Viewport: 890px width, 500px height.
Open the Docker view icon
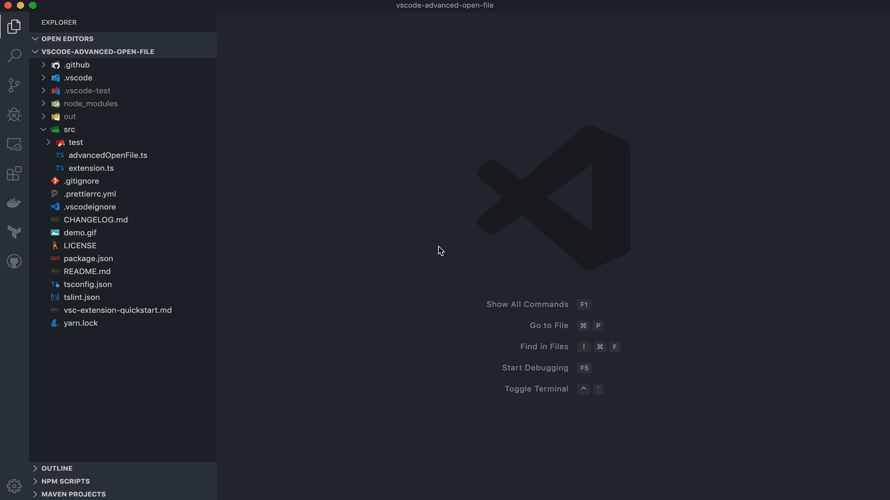(14, 203)
